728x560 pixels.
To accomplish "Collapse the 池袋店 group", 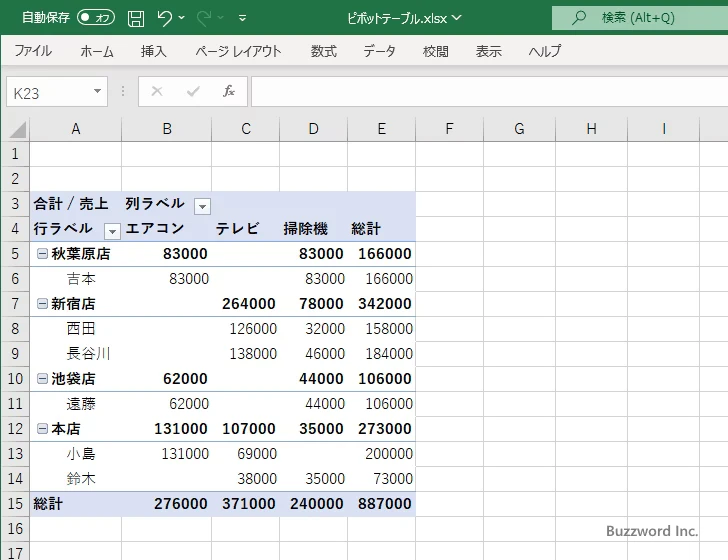I will point(42,378).
